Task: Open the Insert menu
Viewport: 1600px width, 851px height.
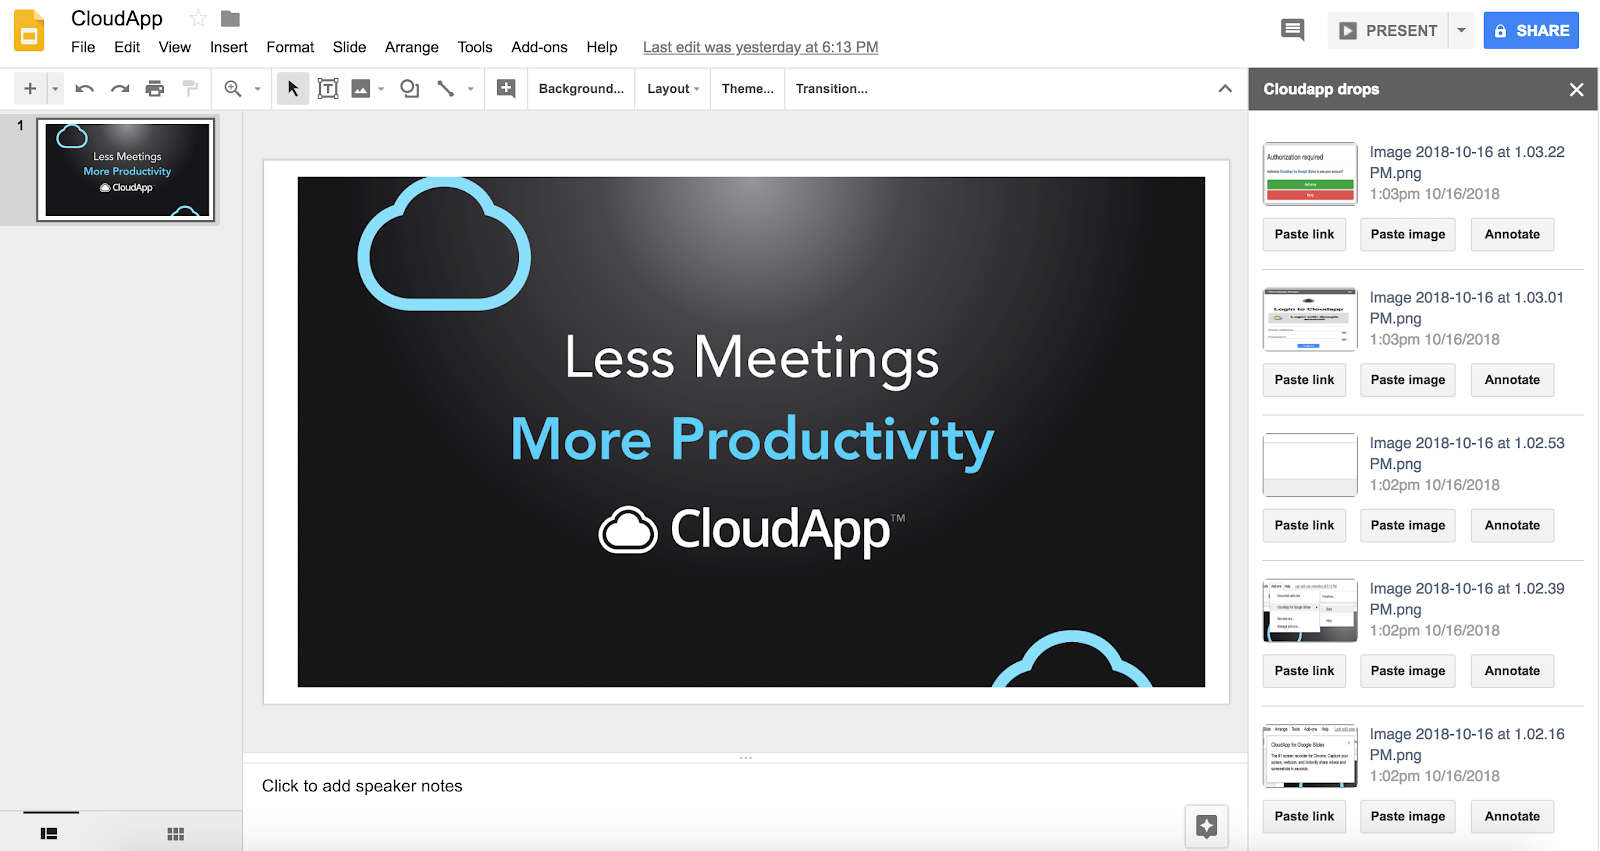Action: (x=229, y=47)
